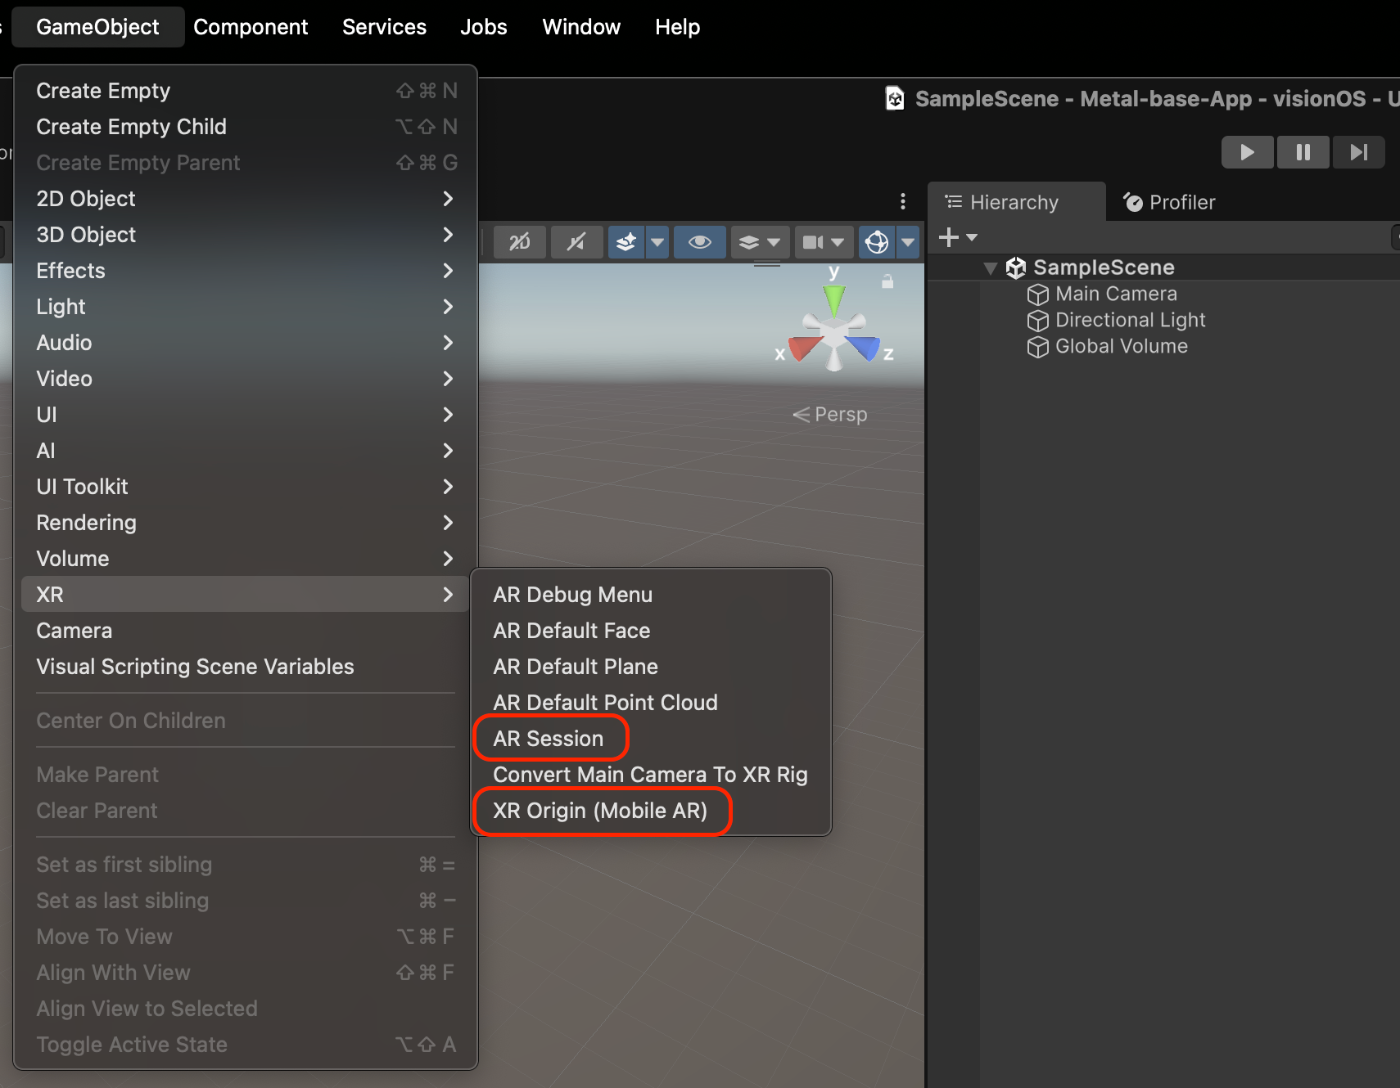Image resolution: width=1400 pixels, height=1088 pixels.
Task: Switch projection via the Persp label
Action: pos(830,414)
